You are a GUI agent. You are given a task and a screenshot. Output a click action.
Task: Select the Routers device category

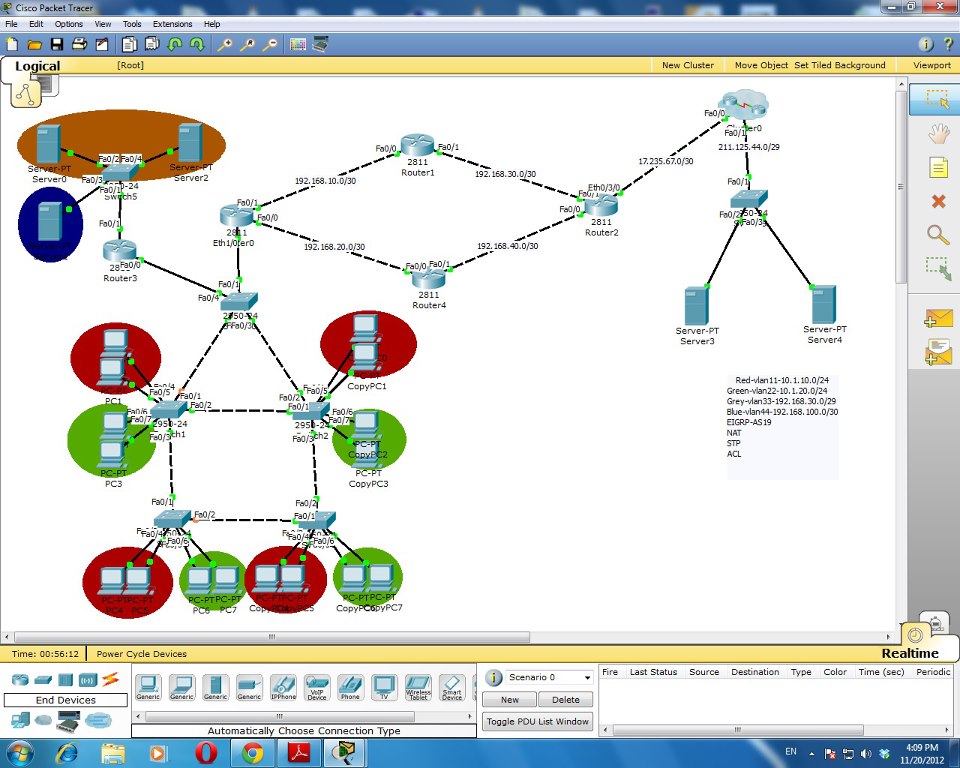20,679
